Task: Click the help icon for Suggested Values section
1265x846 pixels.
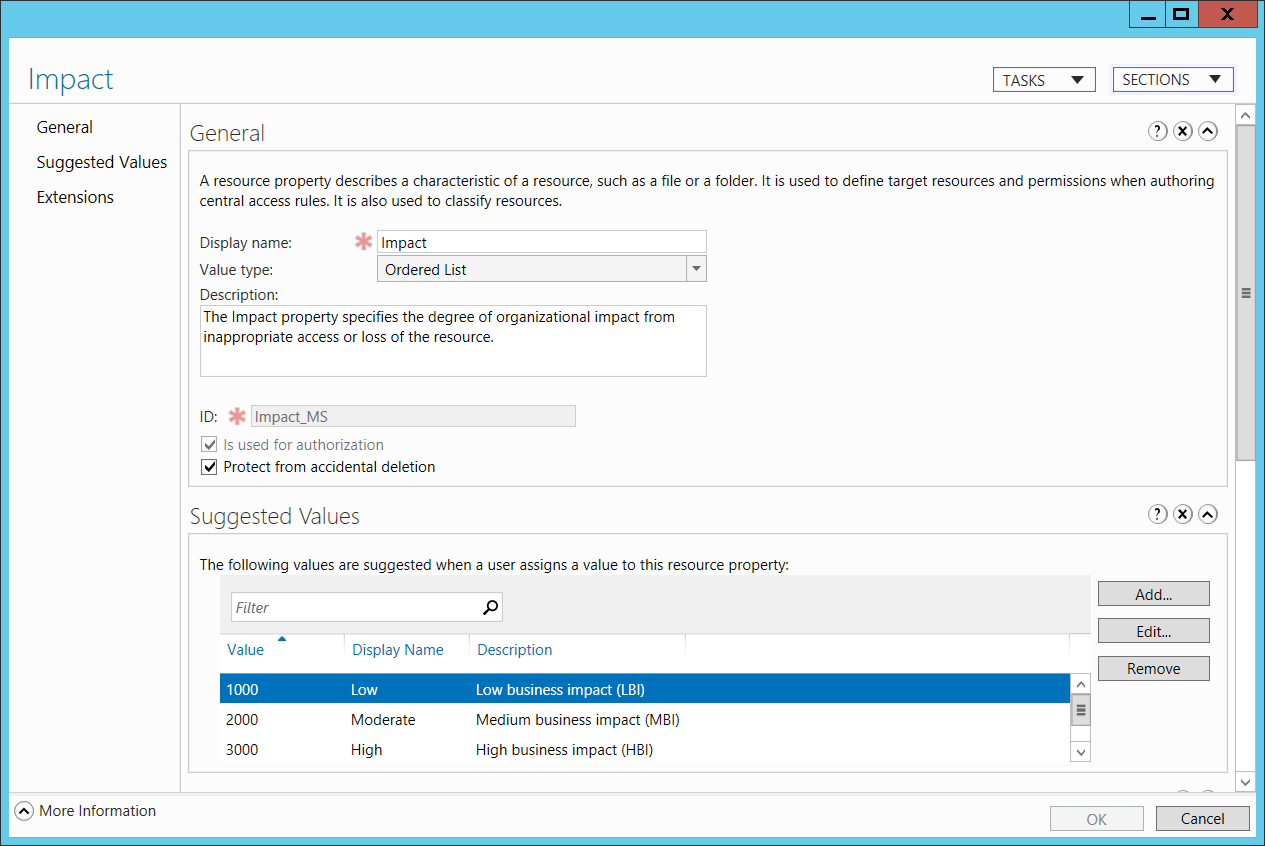Action: tap(1157, 514)
